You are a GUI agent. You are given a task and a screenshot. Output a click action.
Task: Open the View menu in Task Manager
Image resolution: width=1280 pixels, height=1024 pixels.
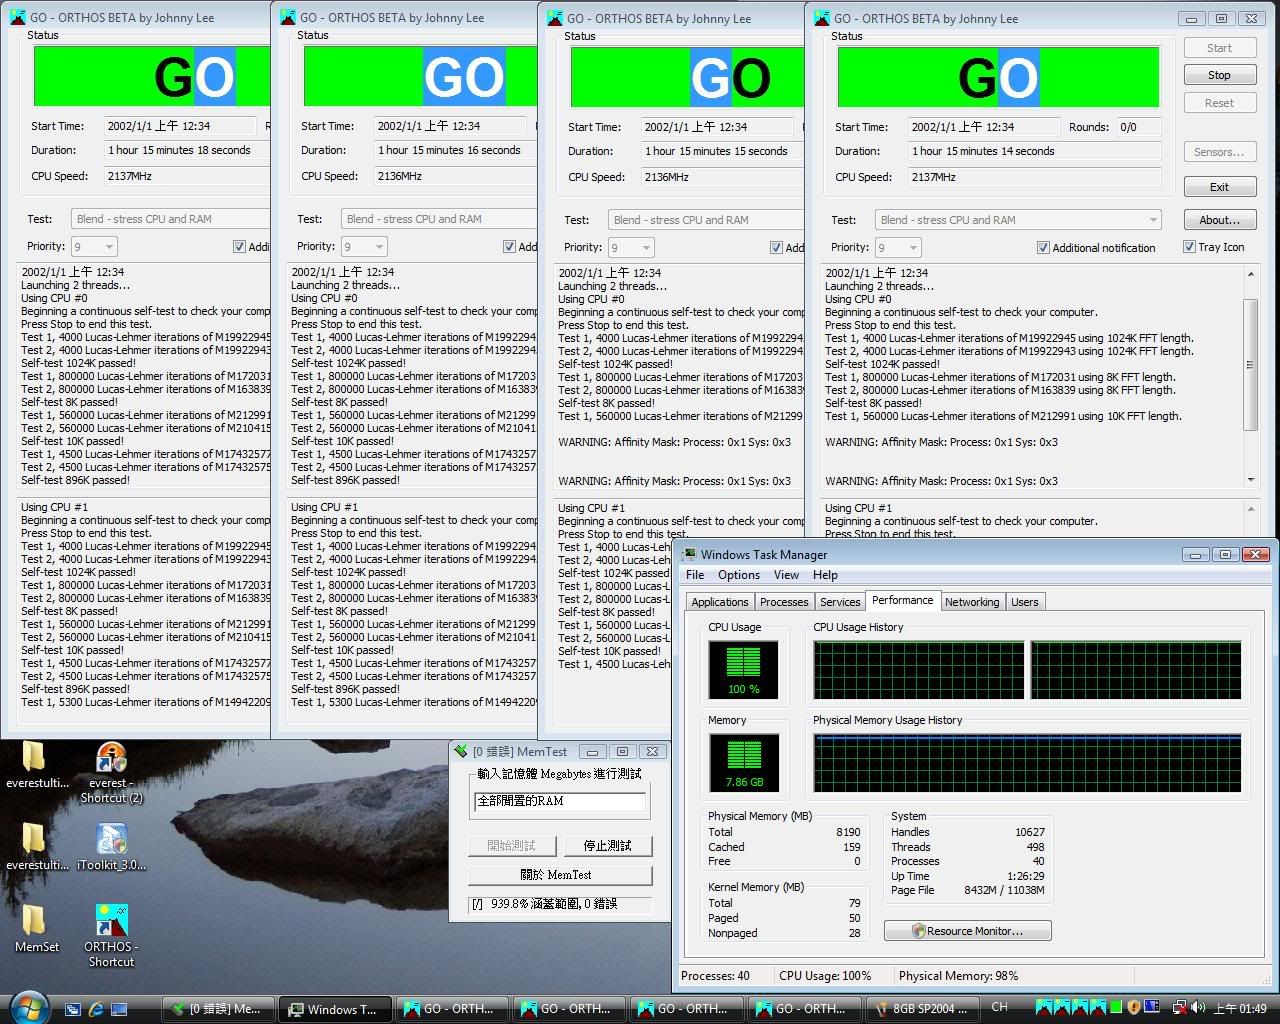tap(786, 575)
